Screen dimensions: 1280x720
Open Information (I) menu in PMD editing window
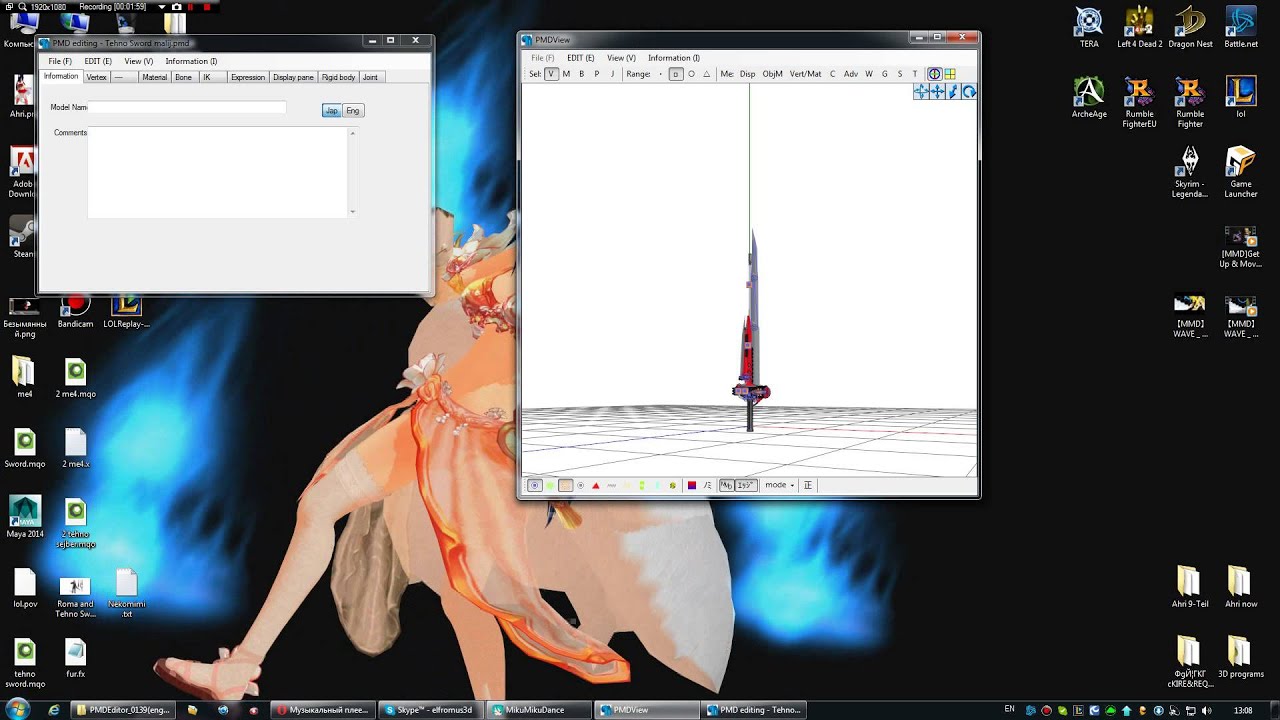[x=191, y=61]
